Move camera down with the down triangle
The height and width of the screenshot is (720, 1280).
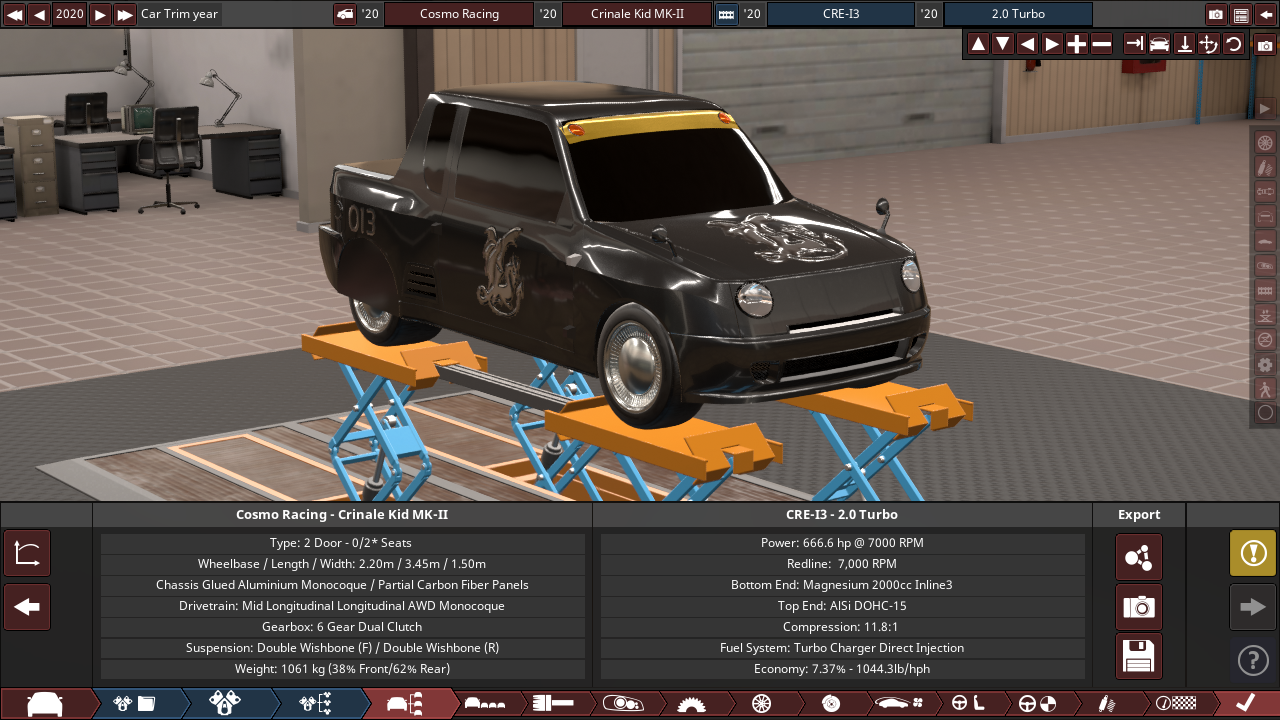click(x=1003, y=44)
